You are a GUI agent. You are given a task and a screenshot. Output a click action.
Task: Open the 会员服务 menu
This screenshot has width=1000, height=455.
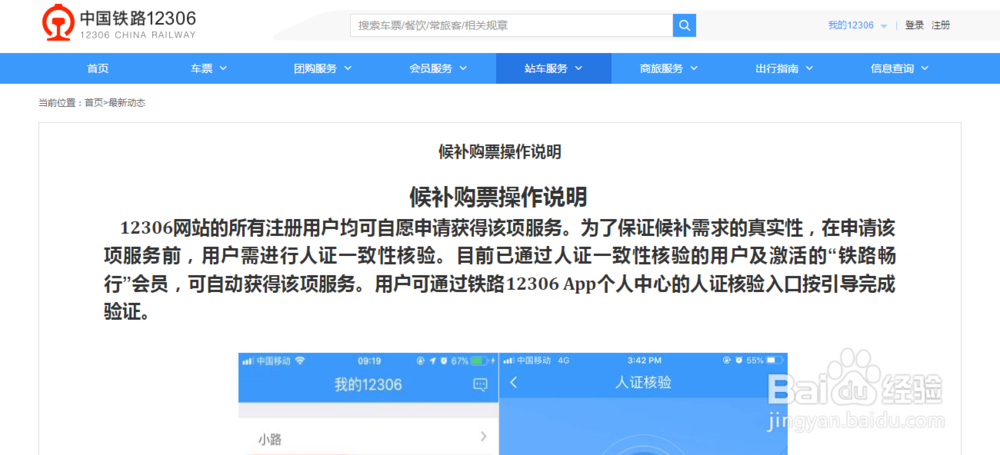(x=438, y=68)
